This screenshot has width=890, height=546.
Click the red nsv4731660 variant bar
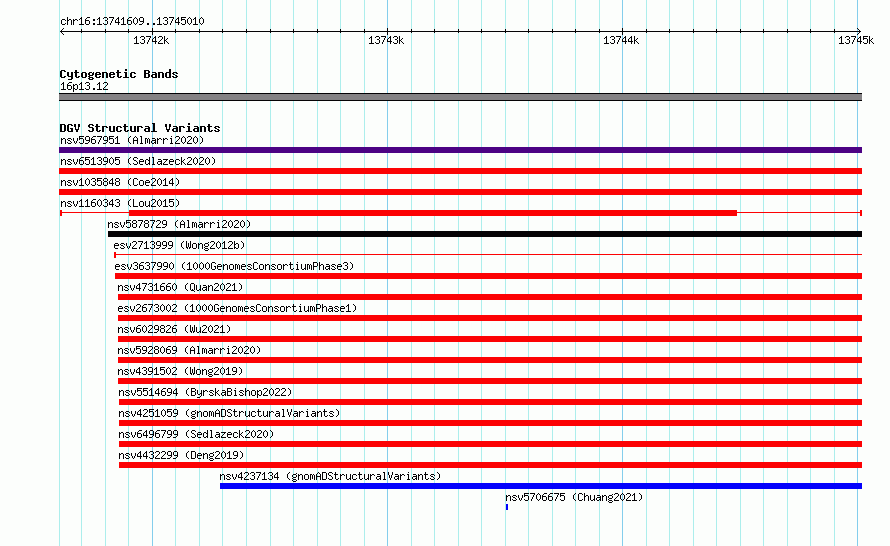coord(490,297)
